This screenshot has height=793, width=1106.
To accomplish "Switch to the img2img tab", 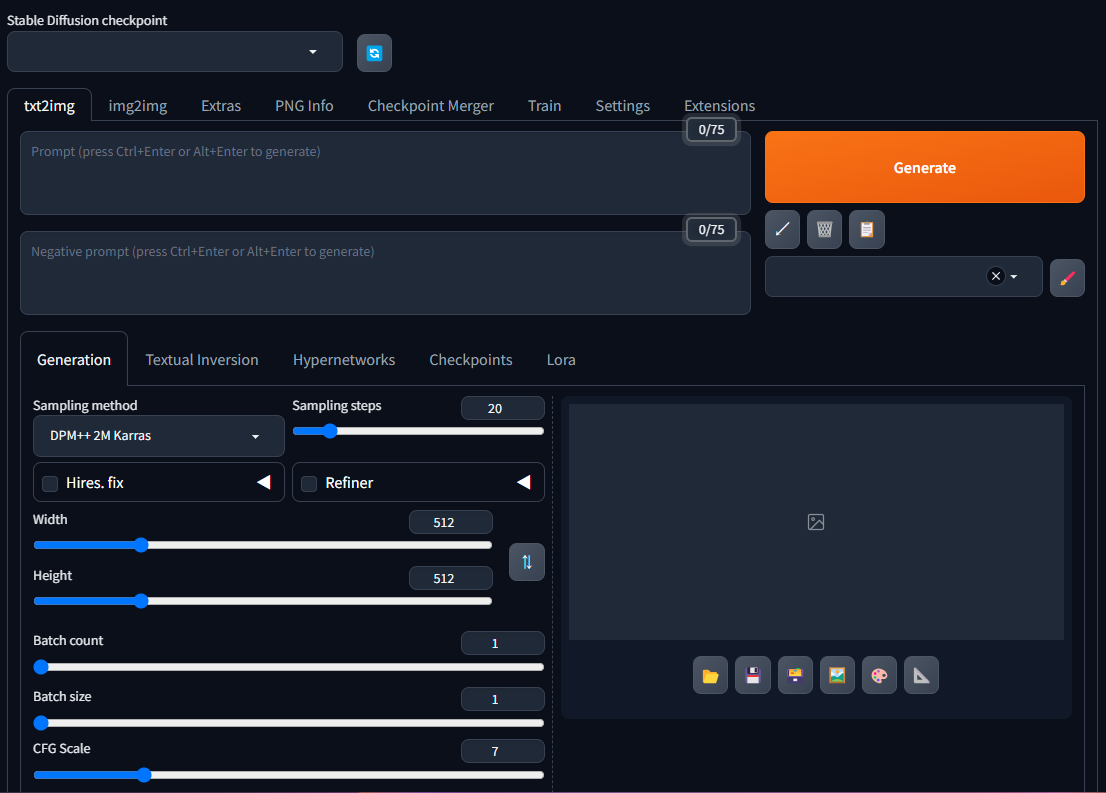I will (137, 105).
